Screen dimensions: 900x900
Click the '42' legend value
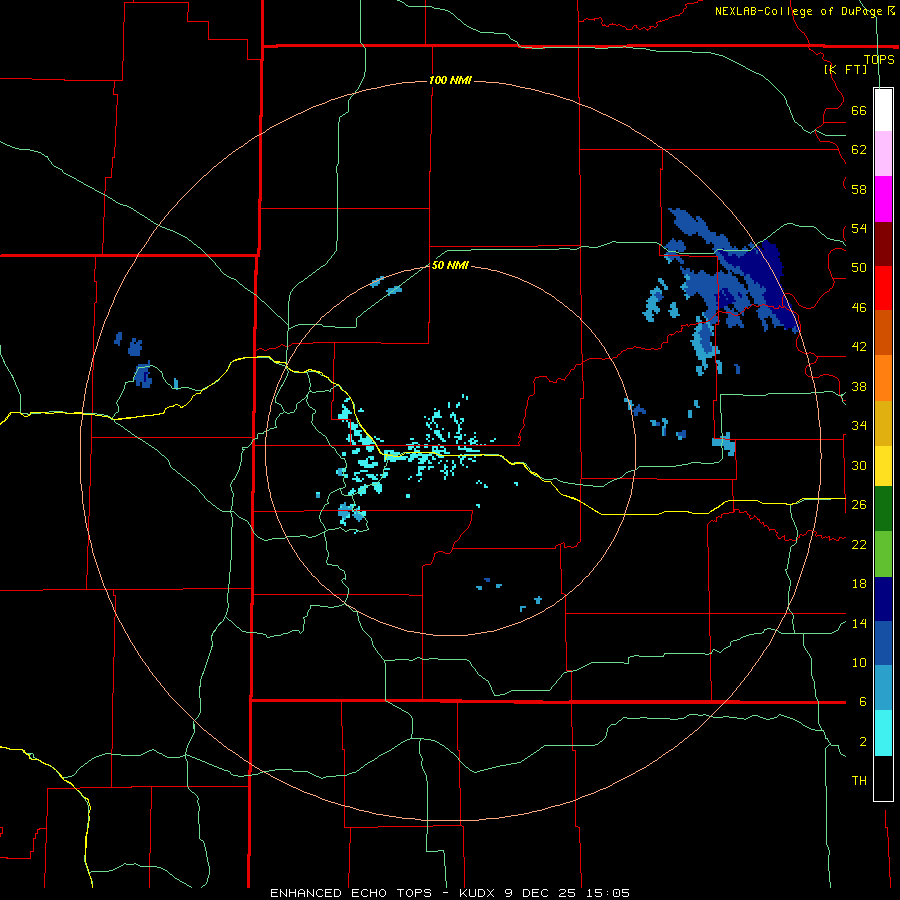(x=859, y=347)
